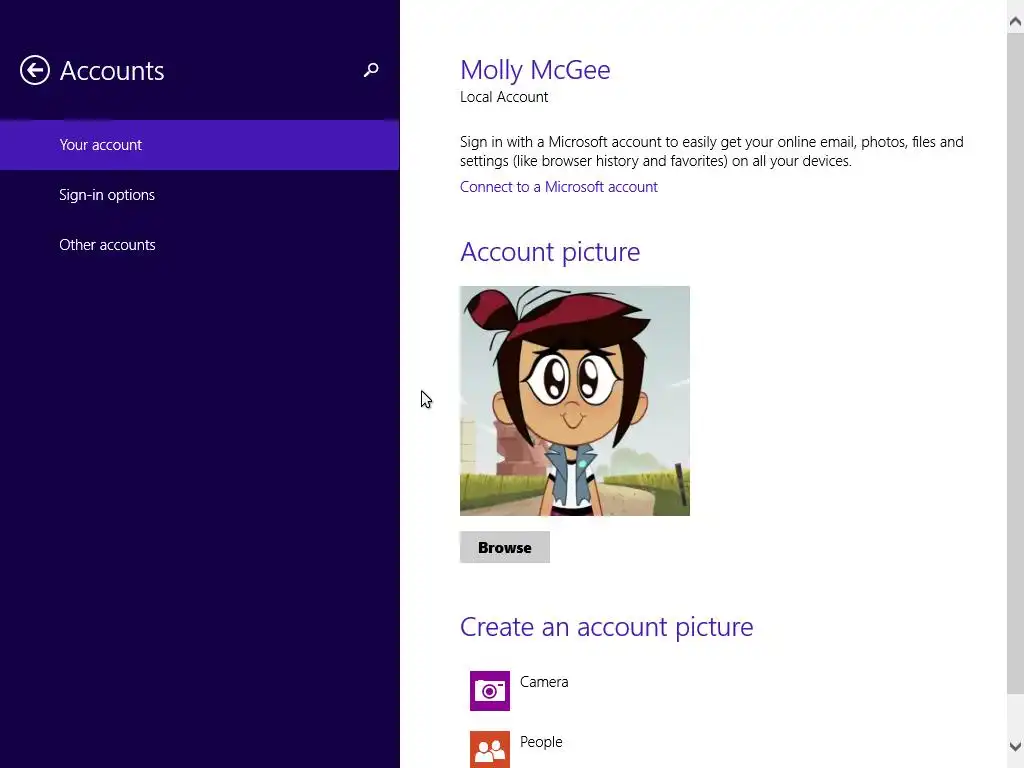Switch to Sign-in options

pyautogui.click(x=200, y=195)
